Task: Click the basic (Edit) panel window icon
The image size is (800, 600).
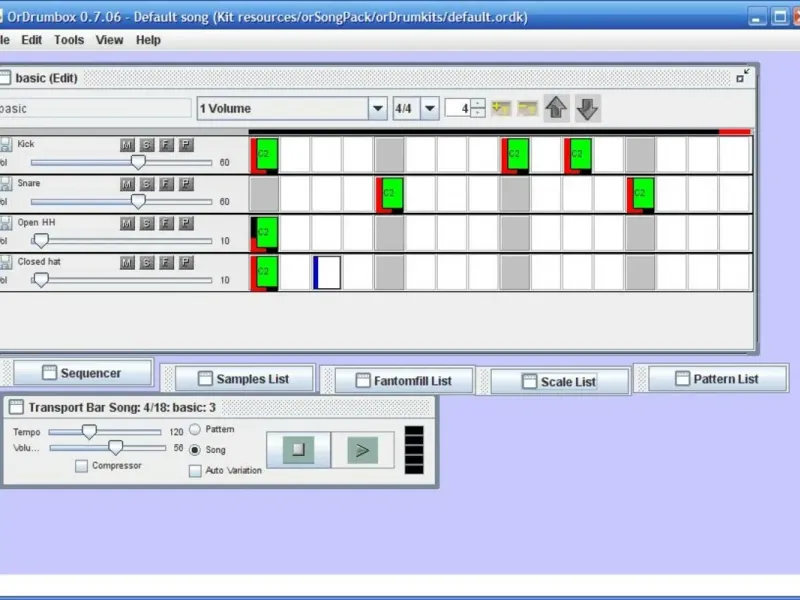Action: click(x=5, y=78)
